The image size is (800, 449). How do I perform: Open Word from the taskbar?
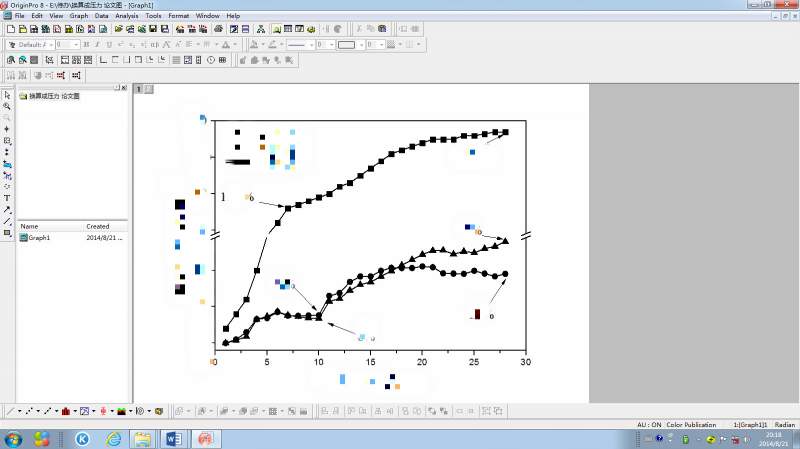[x=174, y=439]
